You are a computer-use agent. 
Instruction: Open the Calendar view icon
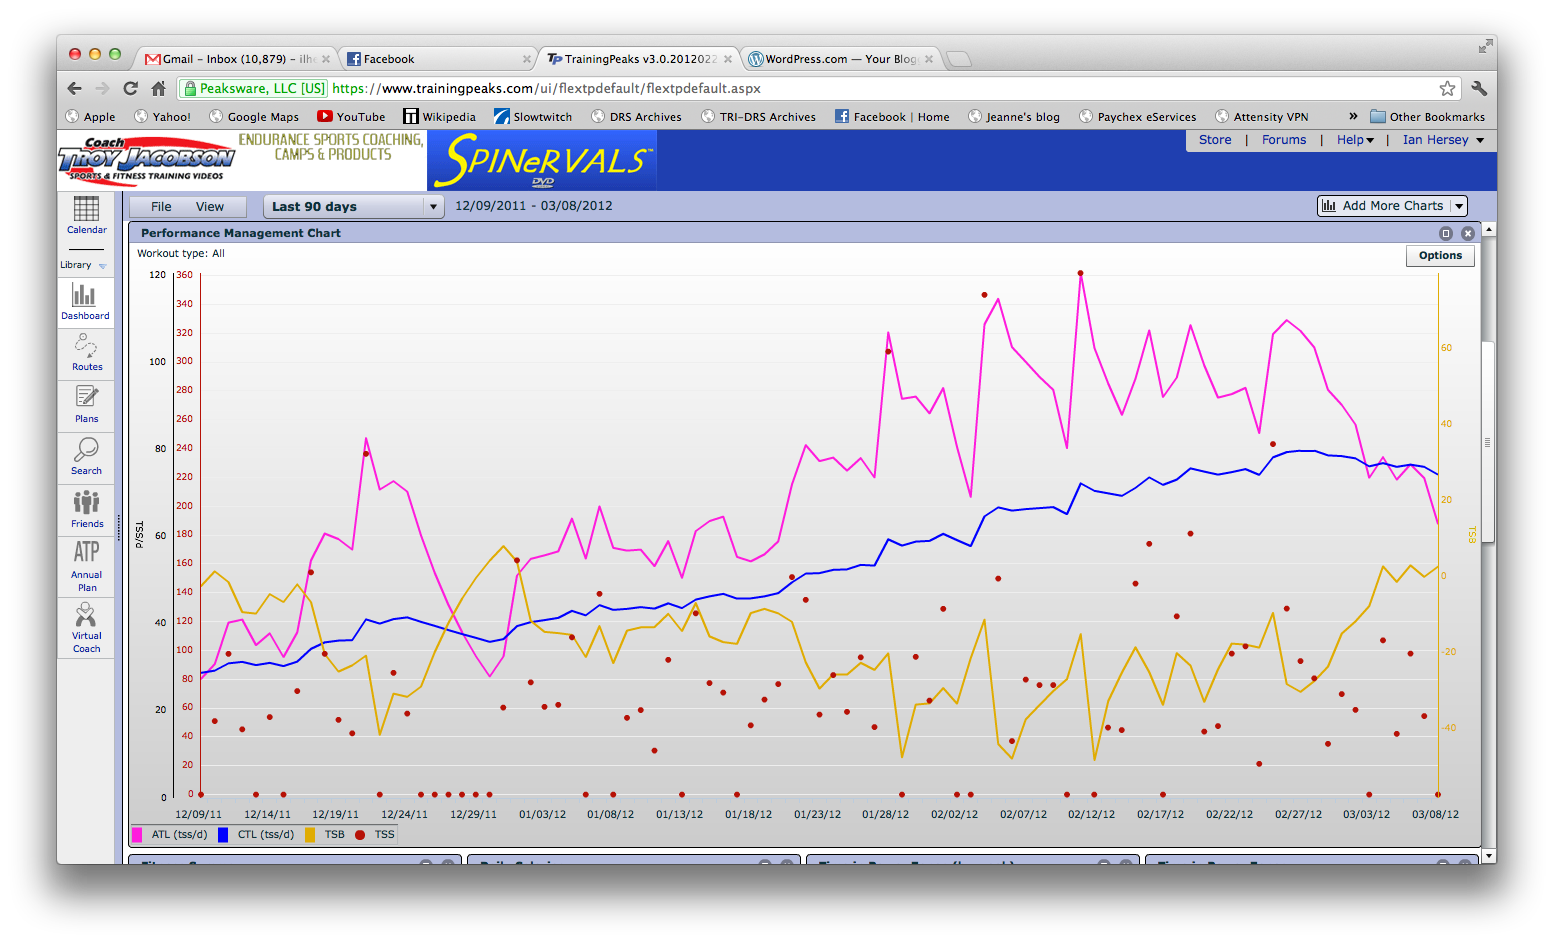point(86,209)
